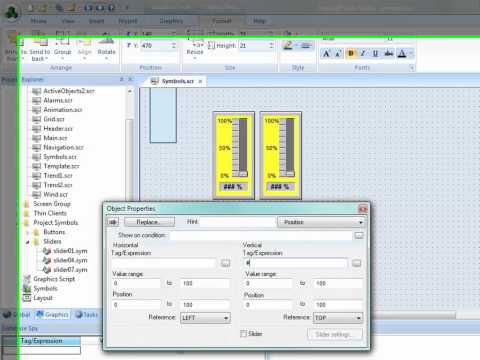Click the Horizontal Tag/Expression field
Viewport: 480px width, 360px height.
click(x=164, y=263)
